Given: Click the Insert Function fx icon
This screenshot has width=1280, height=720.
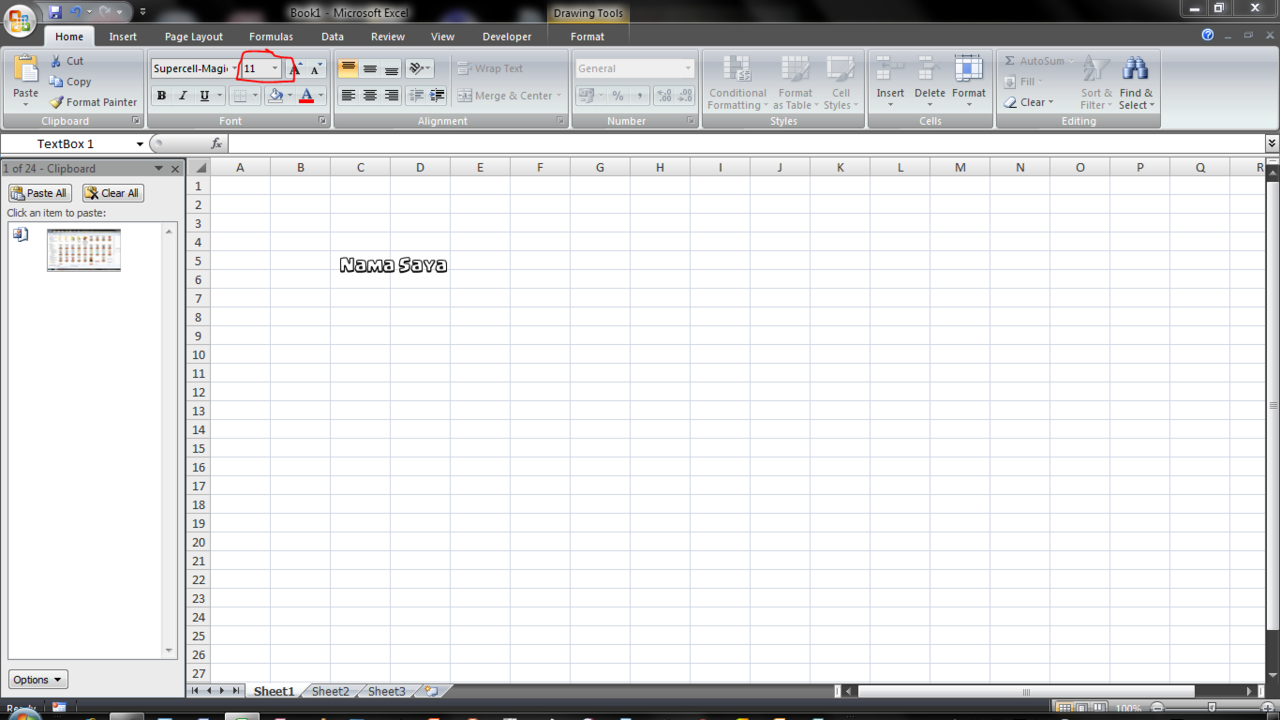Looking at the screenshot, I should point(216,144).
